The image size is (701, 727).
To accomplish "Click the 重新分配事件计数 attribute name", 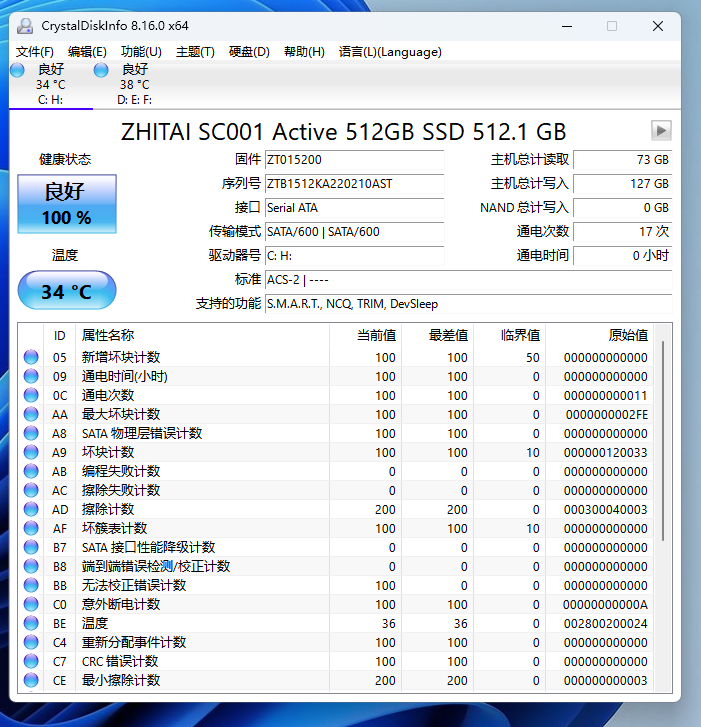I will 134,642.
